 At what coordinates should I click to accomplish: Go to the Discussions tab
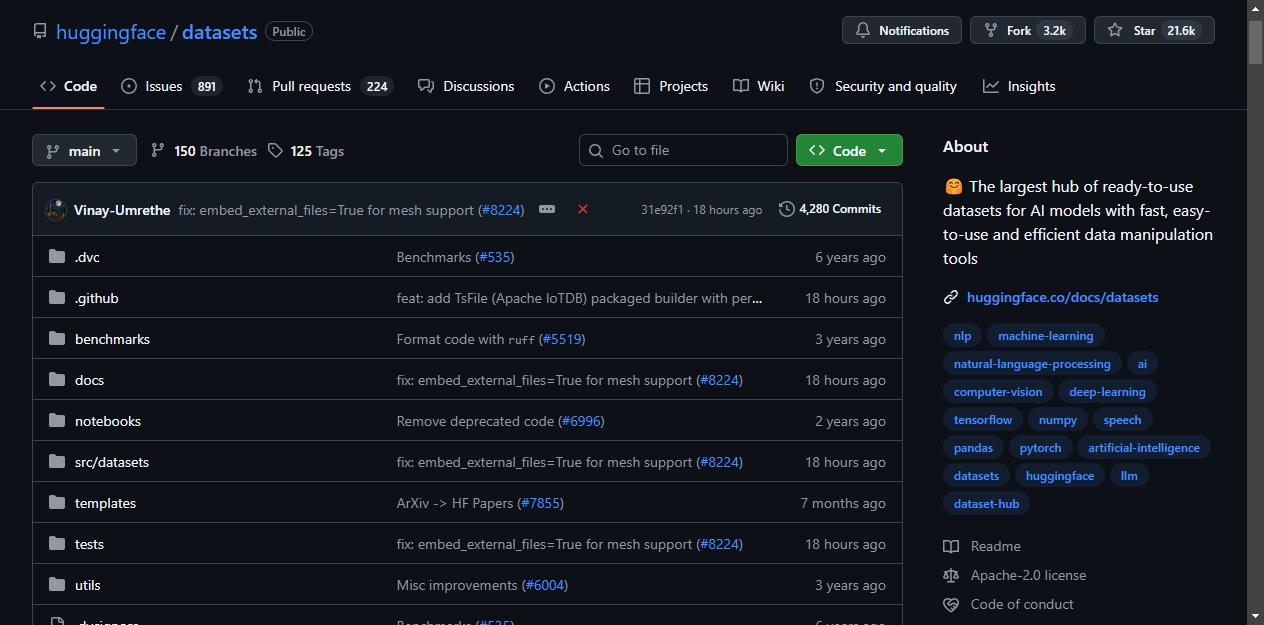click(x=466, y=86)
